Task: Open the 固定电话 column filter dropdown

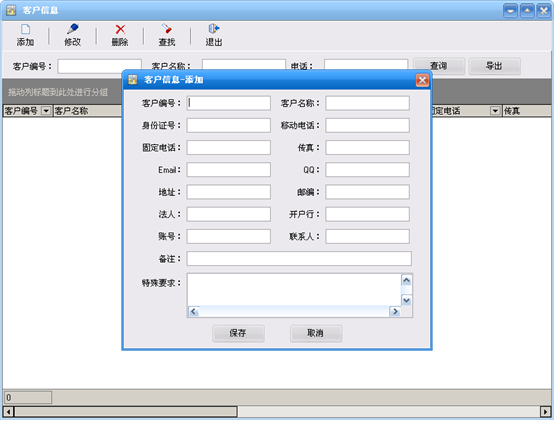Action: click(x=495, y=111)
